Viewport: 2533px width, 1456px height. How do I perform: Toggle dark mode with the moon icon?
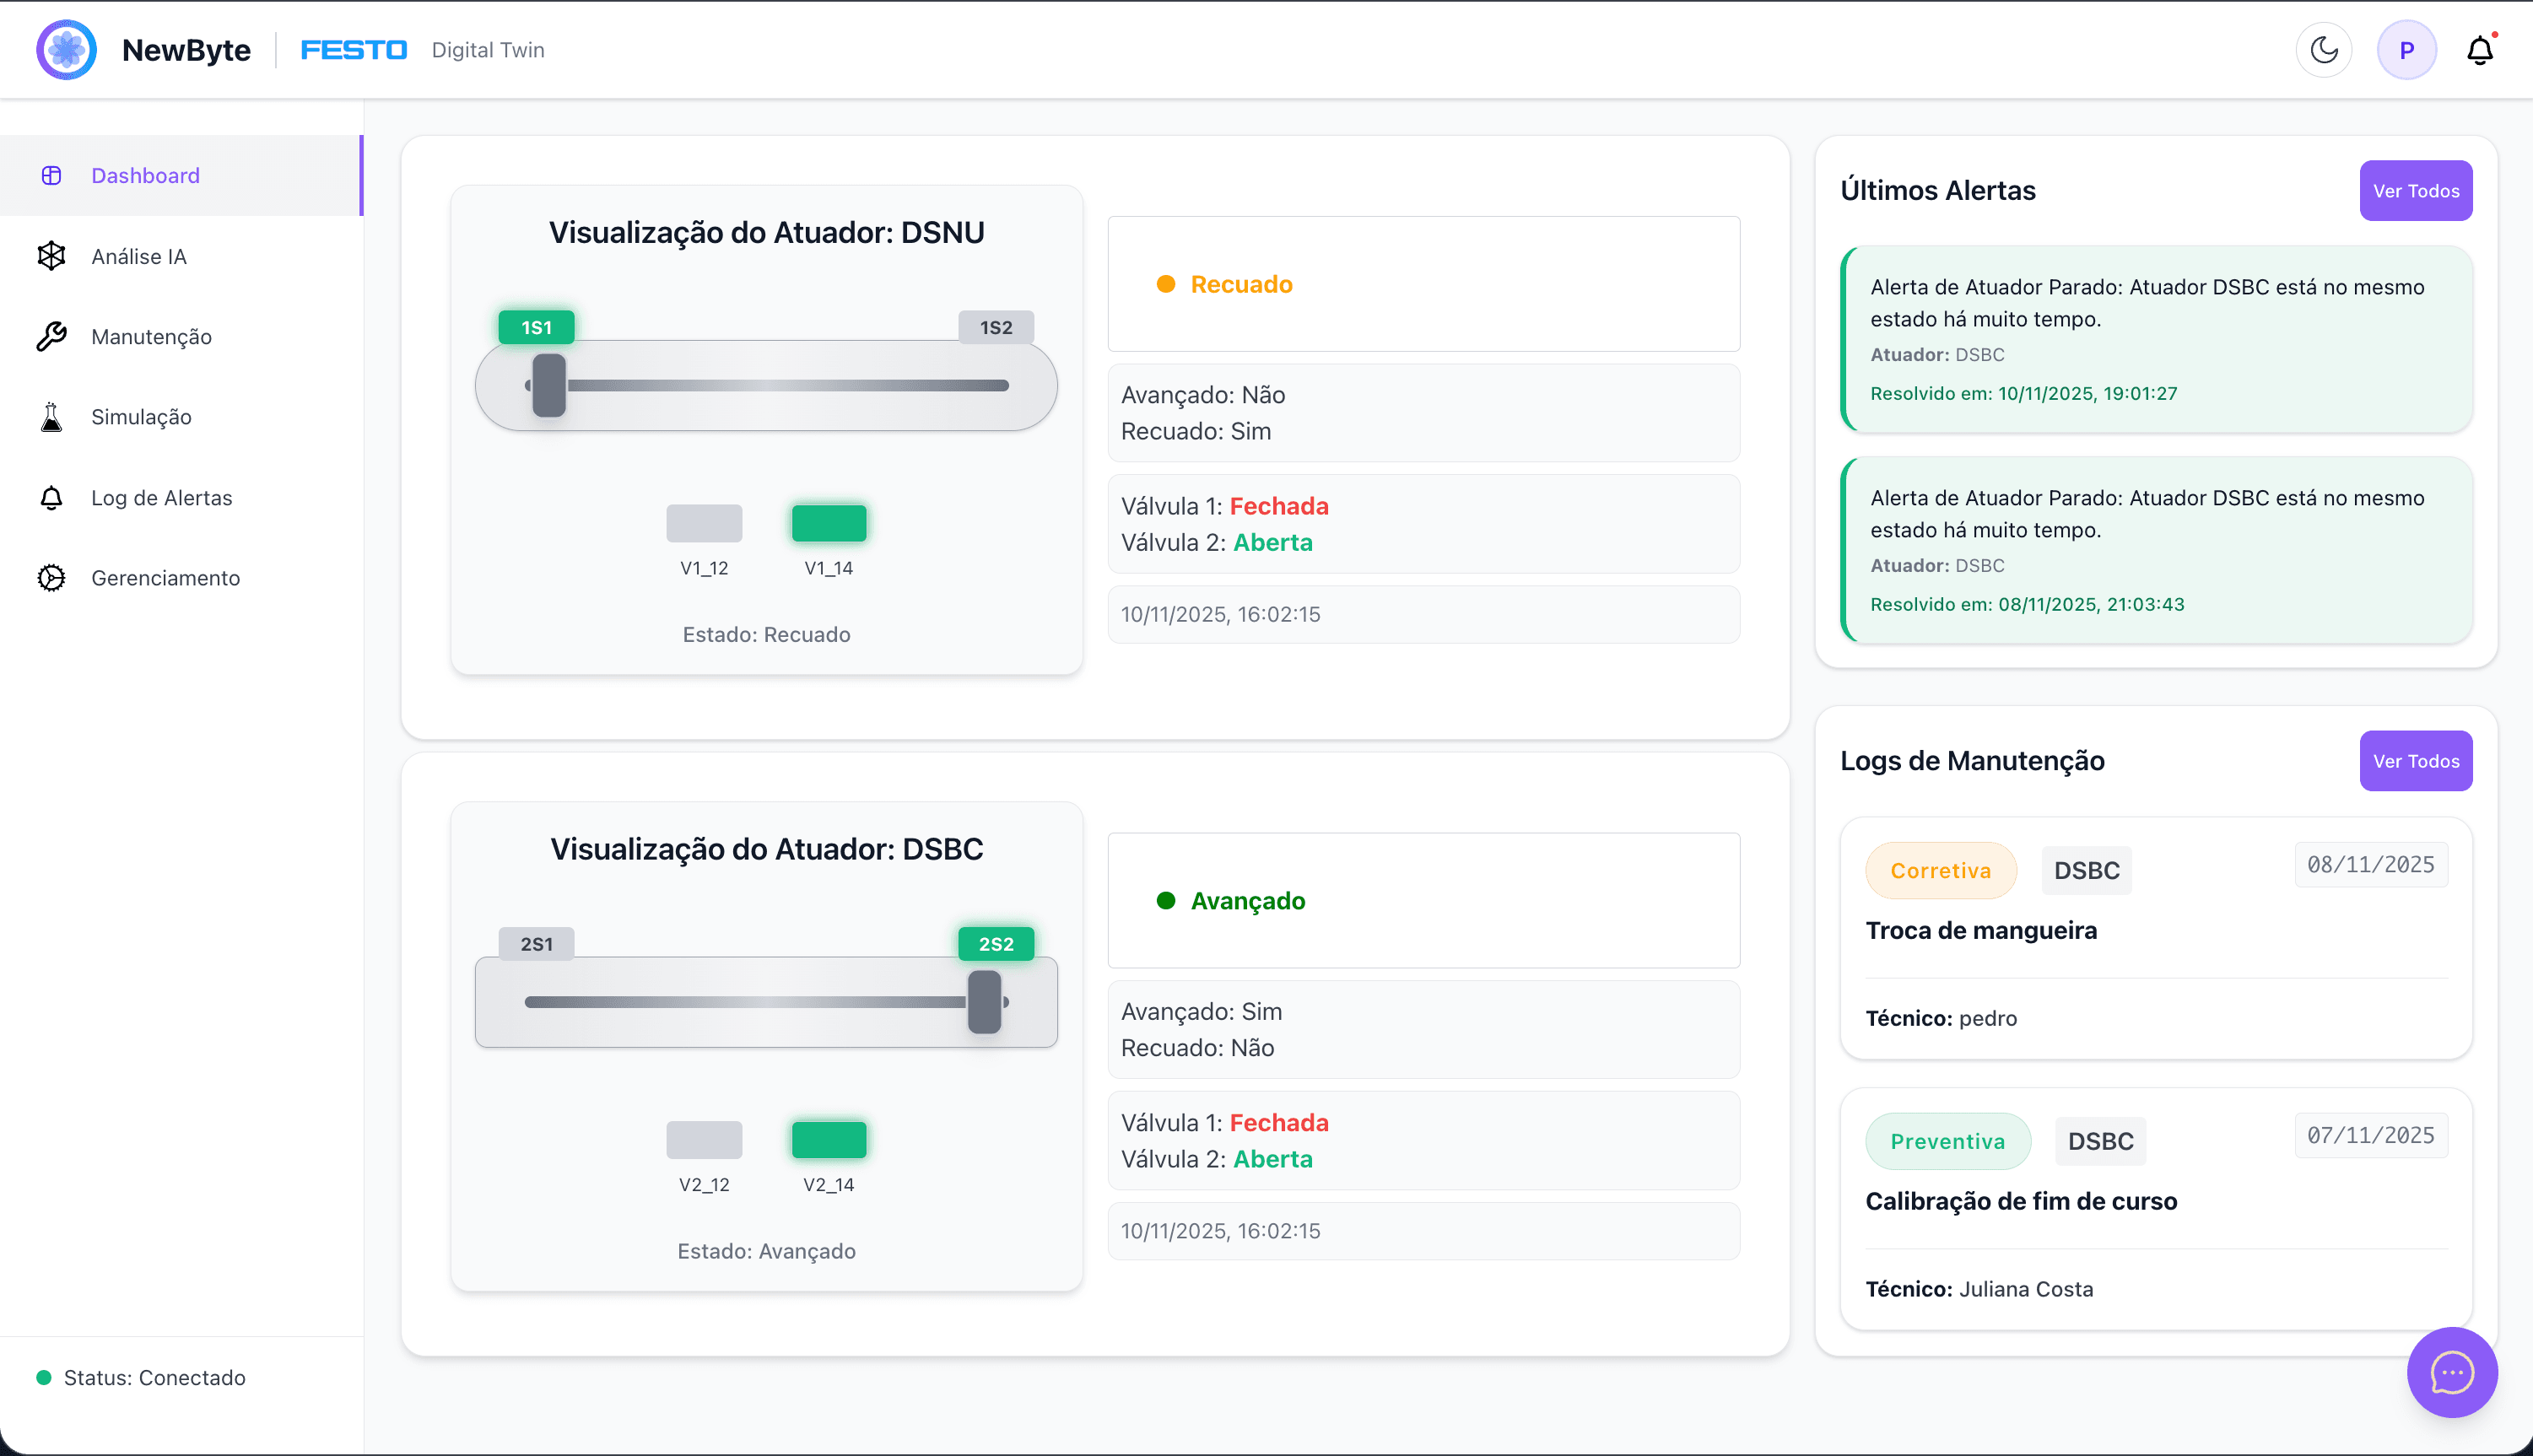(2323, 50)
